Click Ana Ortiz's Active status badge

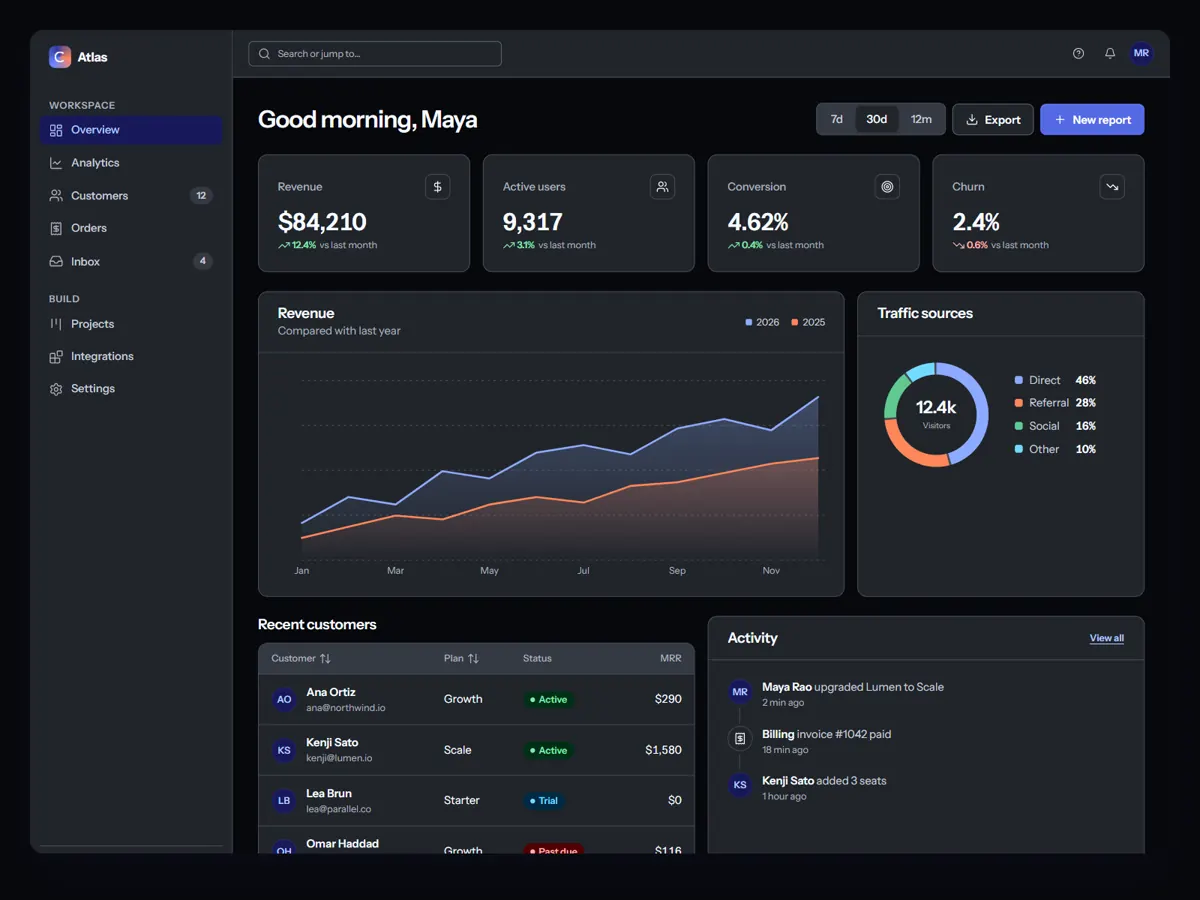[548, 700]
